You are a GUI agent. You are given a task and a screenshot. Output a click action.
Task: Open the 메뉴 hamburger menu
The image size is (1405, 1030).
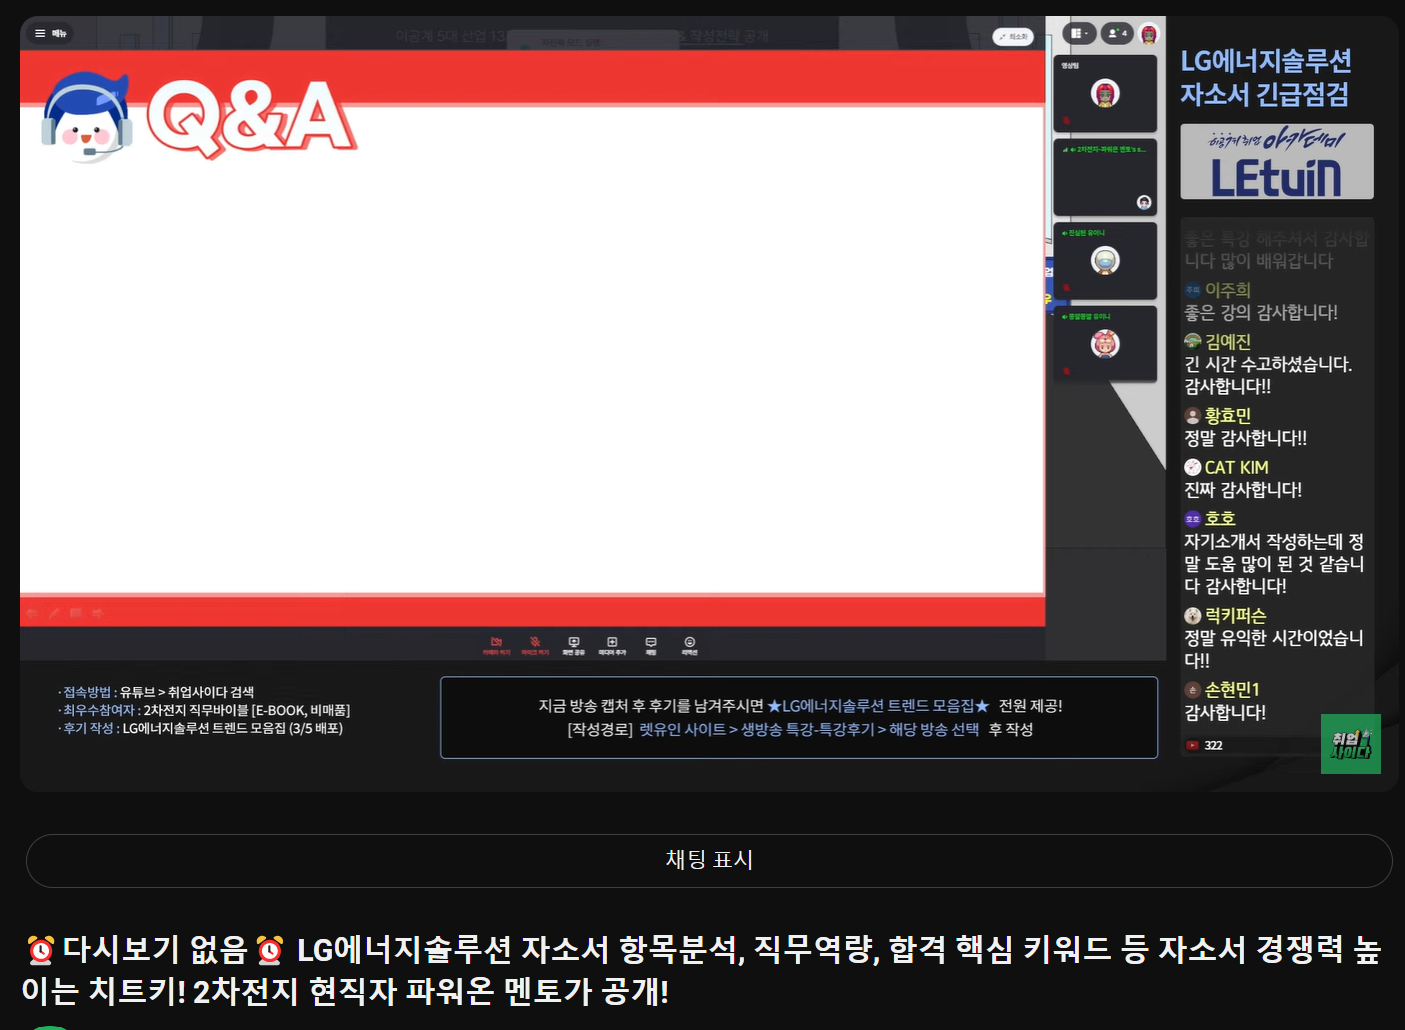[x=50, y=33]
